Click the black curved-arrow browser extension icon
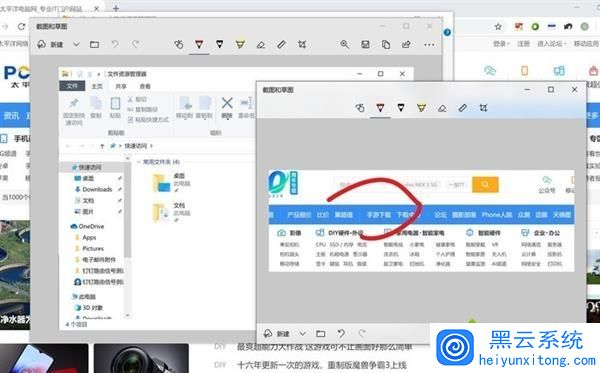Image resolution: width=600 pixels, height=373 pixels. (x=568, y=26)
